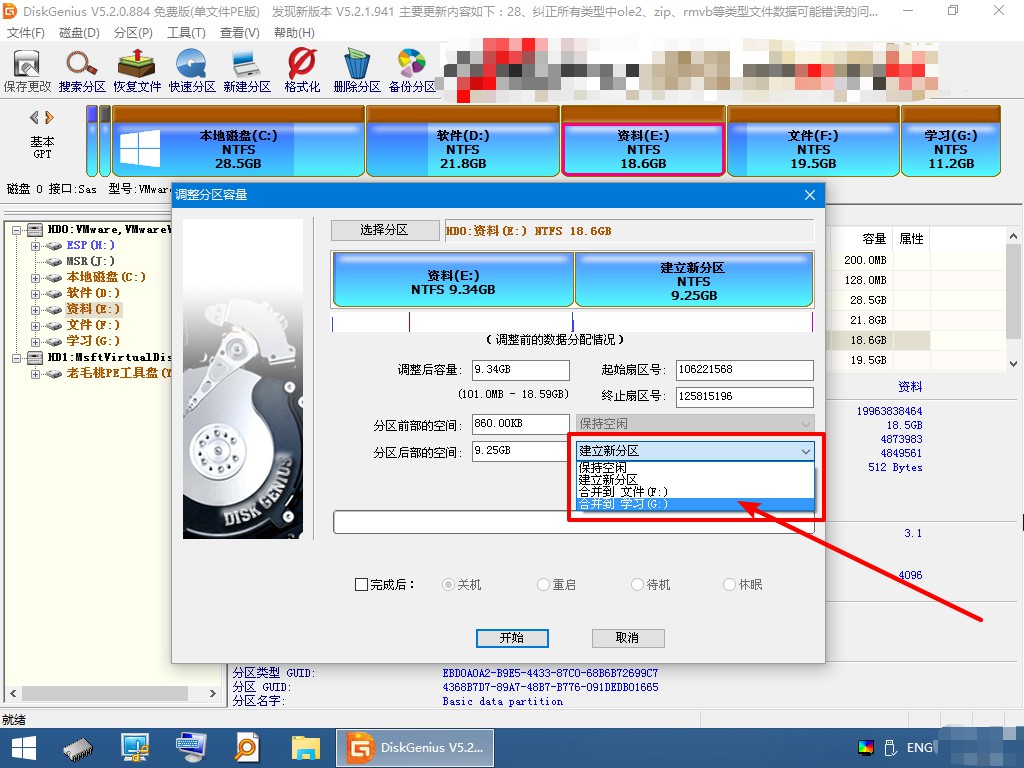The image size is (1024, 768).
Task: Launch the Recover Files (恢复文件) tool
Action: click(136, 71)
